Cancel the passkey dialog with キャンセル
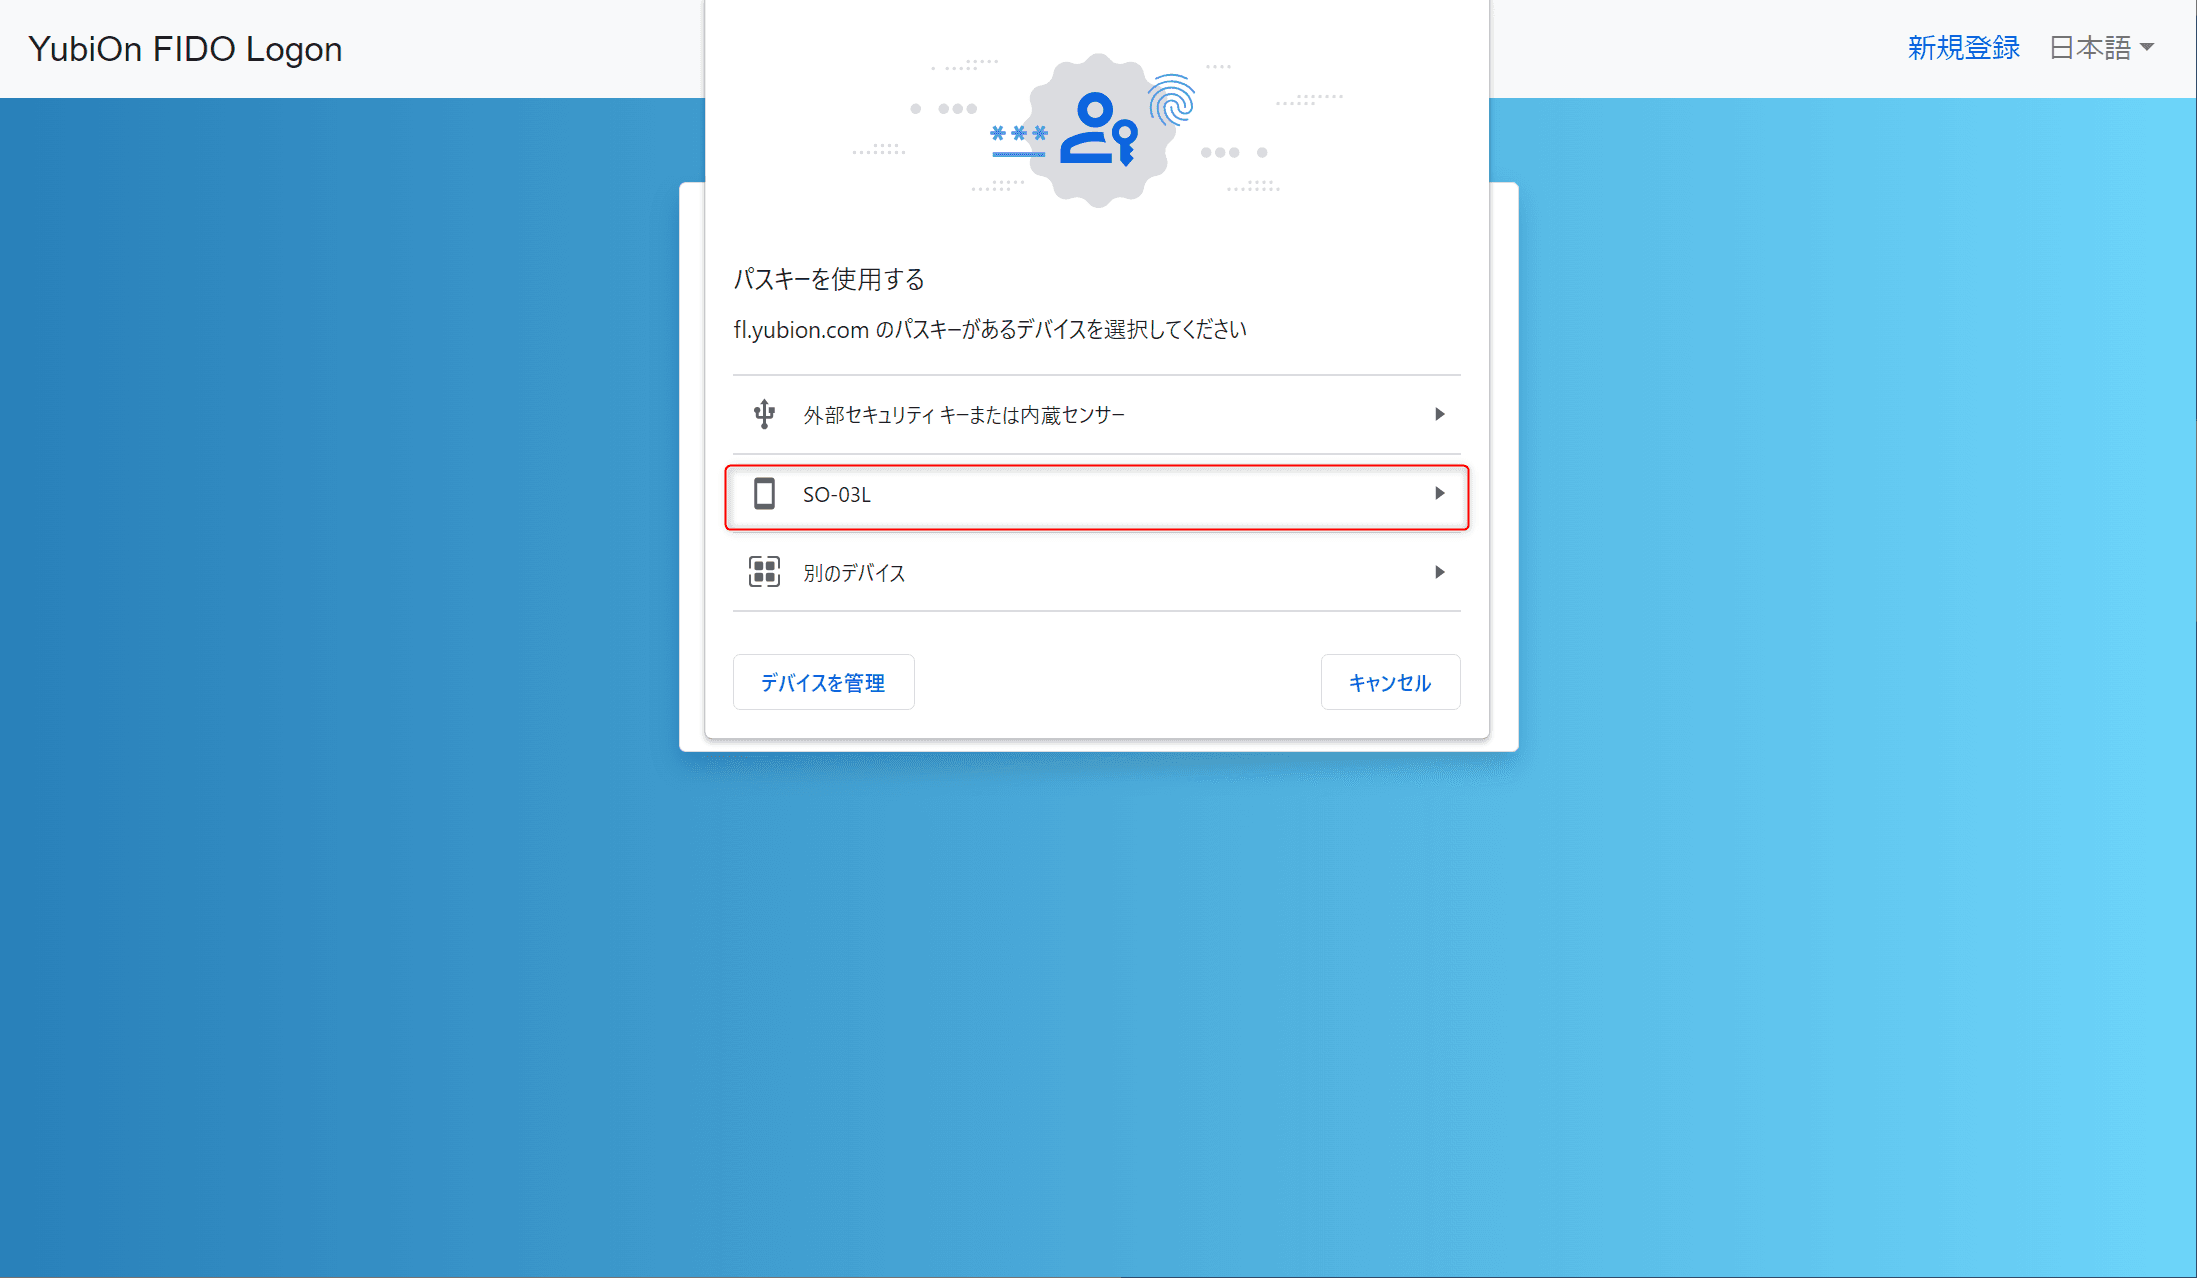The height and width of the screenshot is (1278, 2197). [1390, 682]
